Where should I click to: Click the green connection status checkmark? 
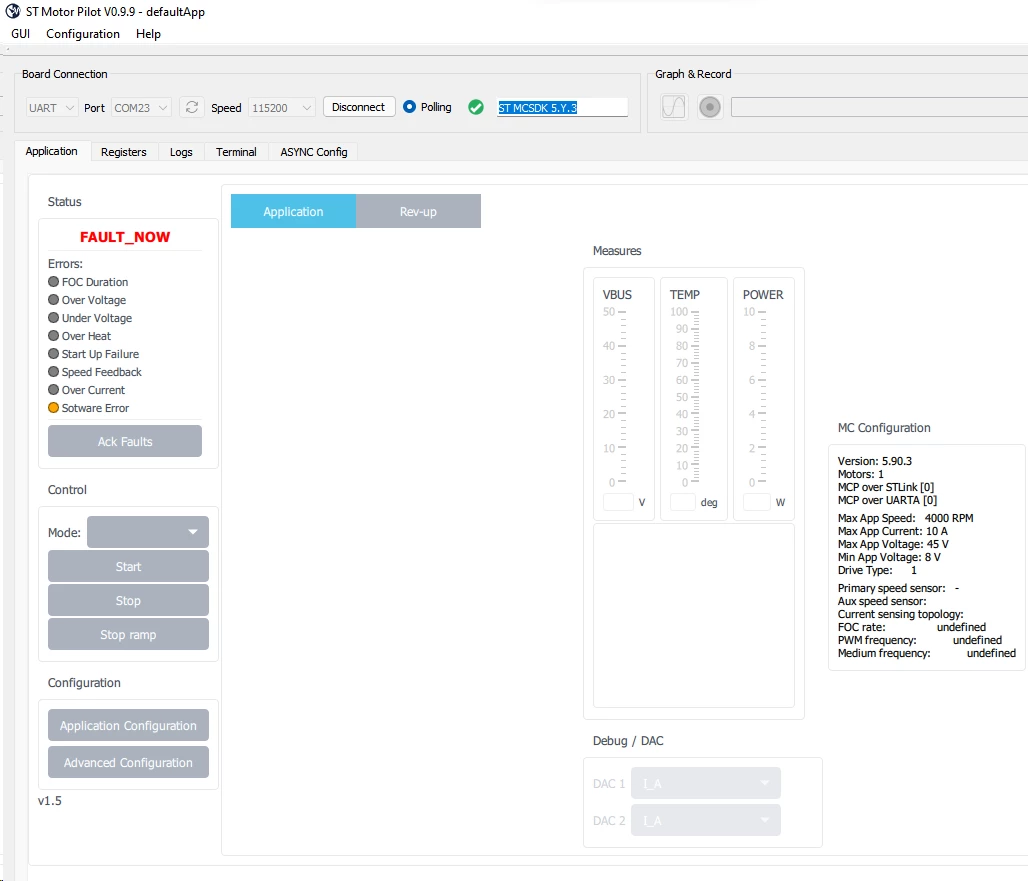(x=476, y=107)
